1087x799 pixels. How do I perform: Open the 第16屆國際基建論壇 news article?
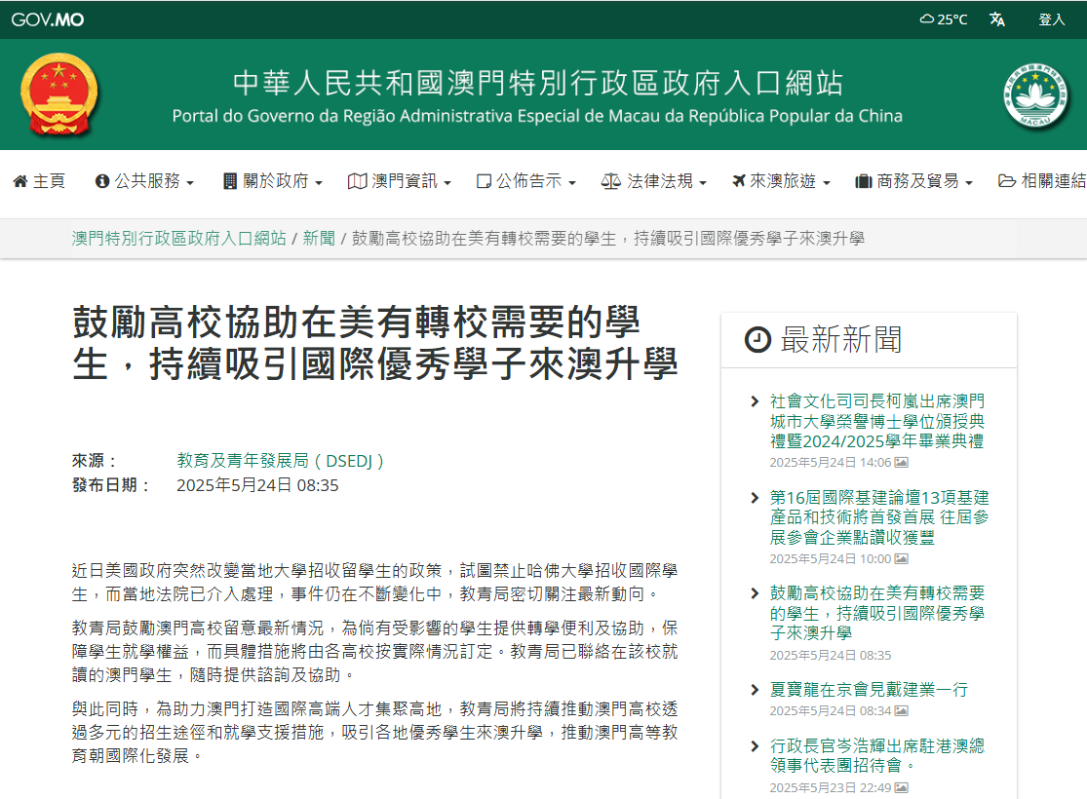[x=879, y=517]
